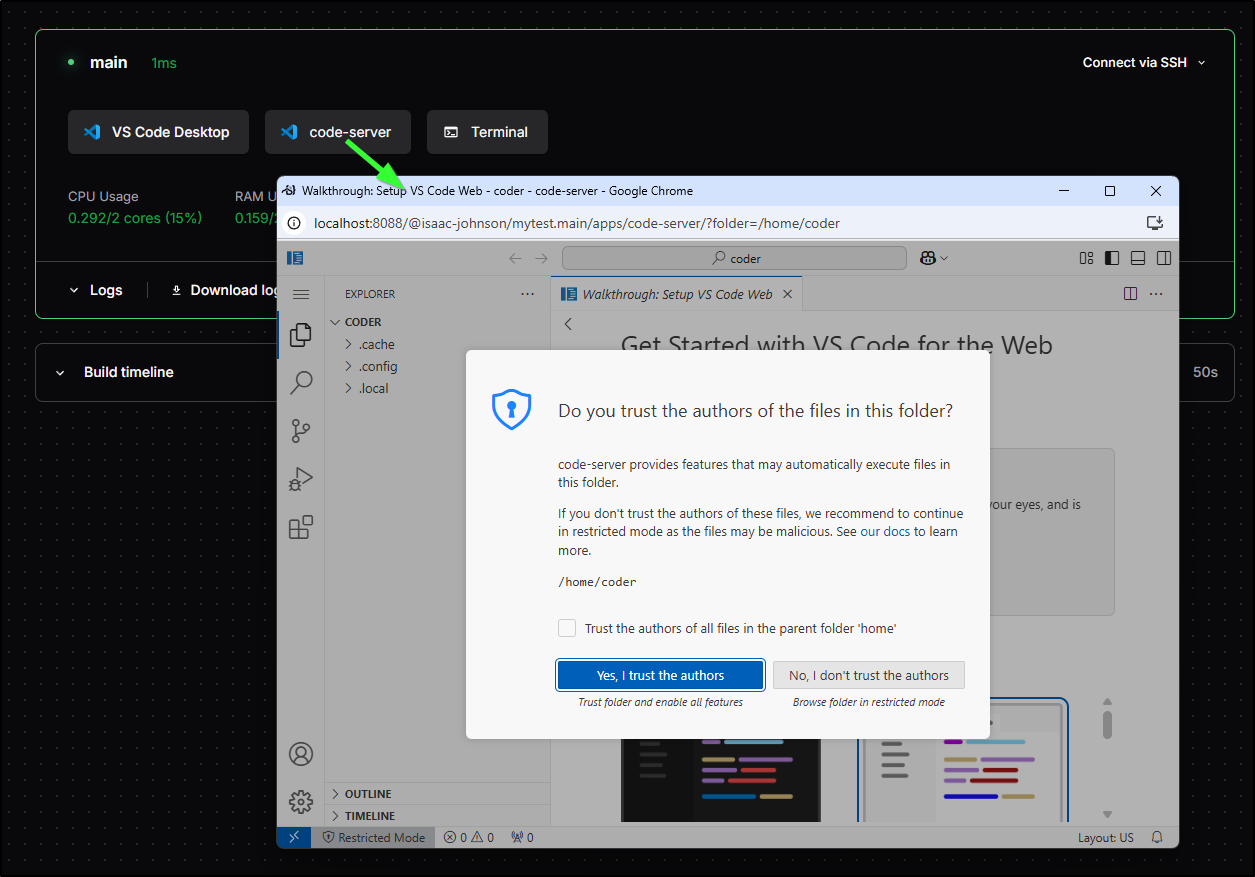Click 'No, I don't trust the authors' button
The width and height of the screenshot is (1255, 877).
click(869, 675)
